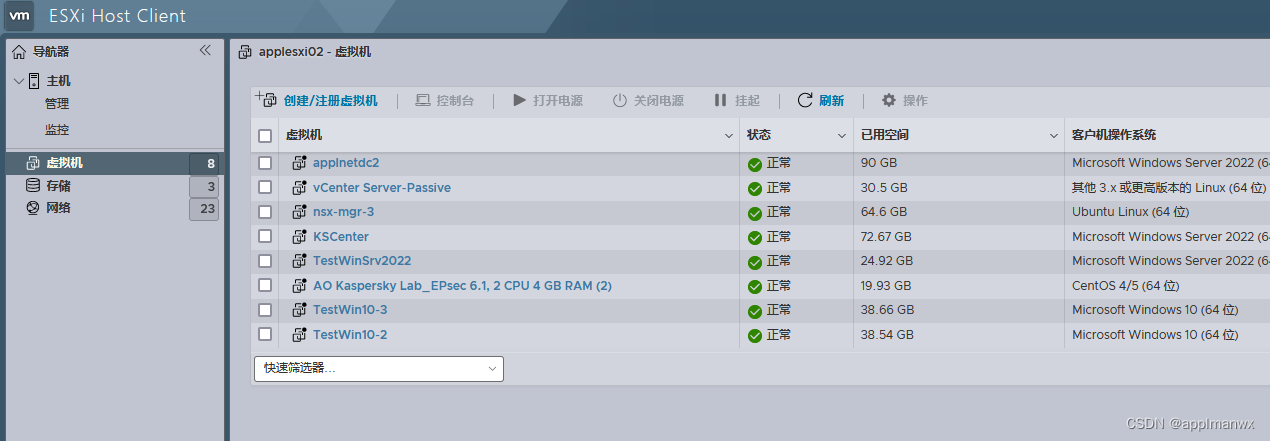Screen dimensions: 1270x441
Task: Toggle the select-all checkbox in table header
Action: coord(265,136)
